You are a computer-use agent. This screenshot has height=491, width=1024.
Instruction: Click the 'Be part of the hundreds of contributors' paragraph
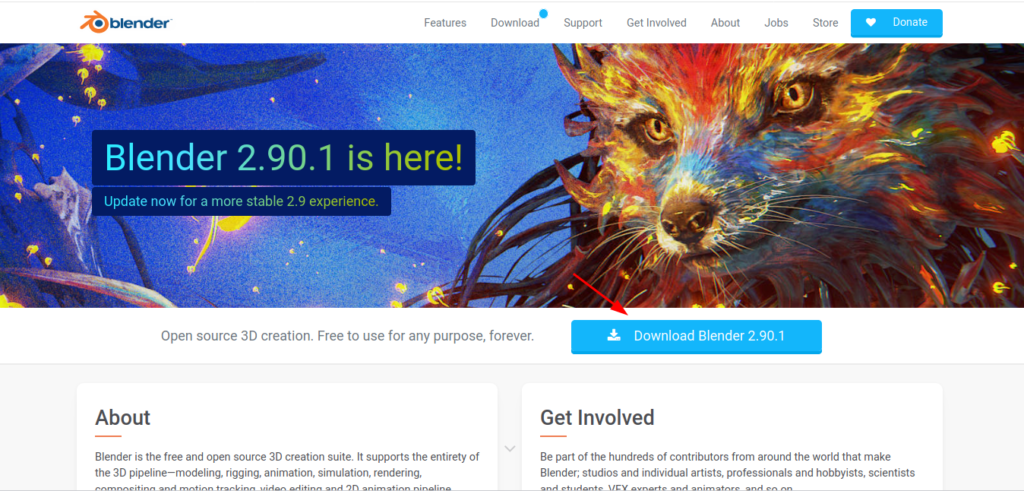(728, 473)
